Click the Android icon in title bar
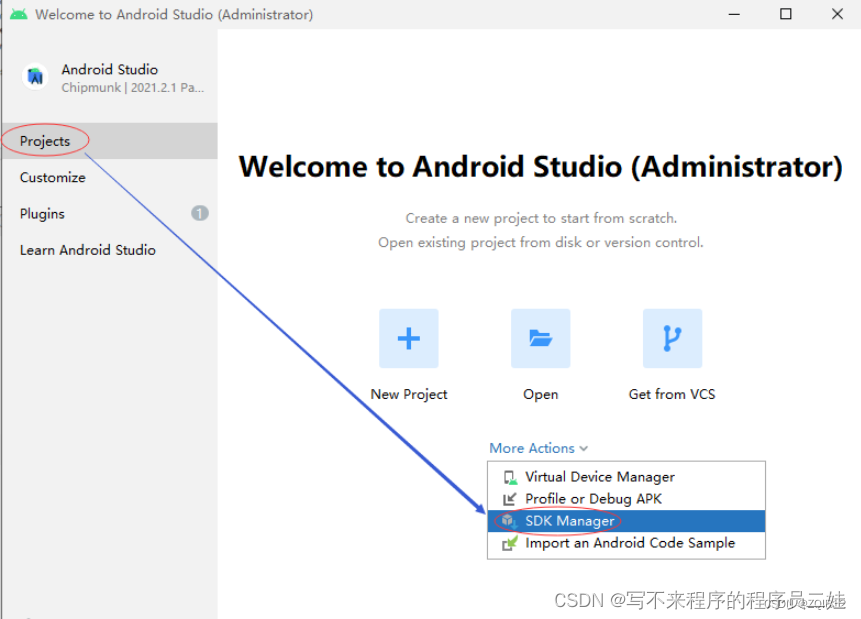Image resolution: width=861 pixels, height=619 pixels. pos(18,14)
